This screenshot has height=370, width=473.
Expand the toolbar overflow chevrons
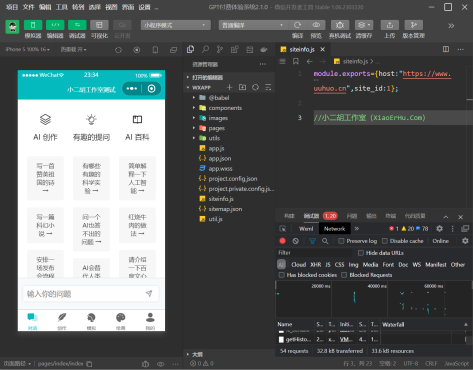click(x=451, y=26)
